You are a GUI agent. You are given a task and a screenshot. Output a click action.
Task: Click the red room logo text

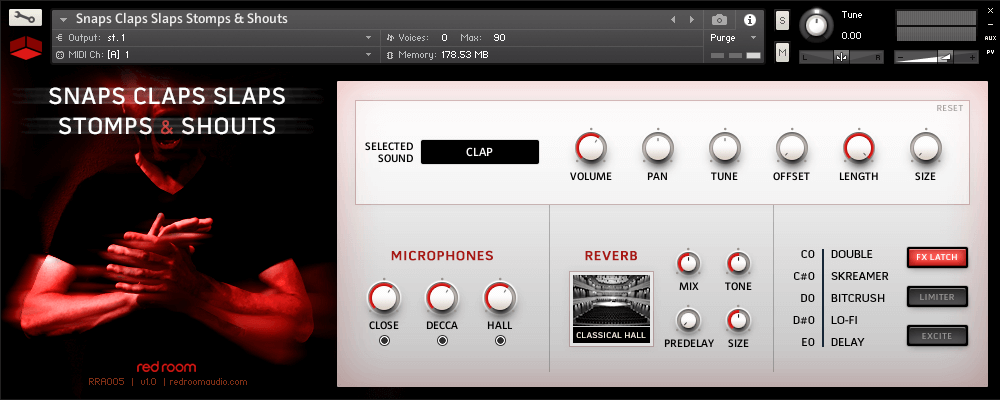click(166, 367)
